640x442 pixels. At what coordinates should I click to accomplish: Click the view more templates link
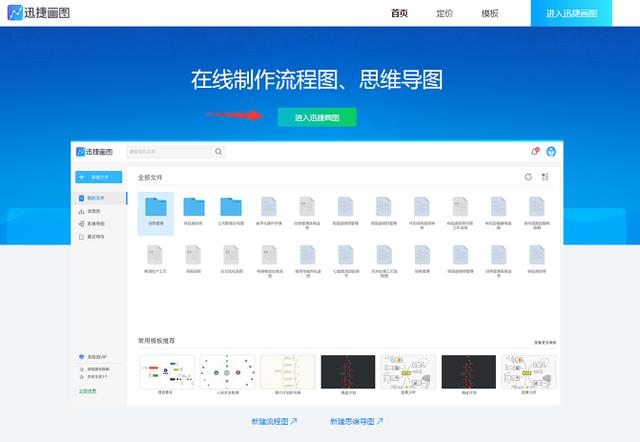[x=545, y=342]
